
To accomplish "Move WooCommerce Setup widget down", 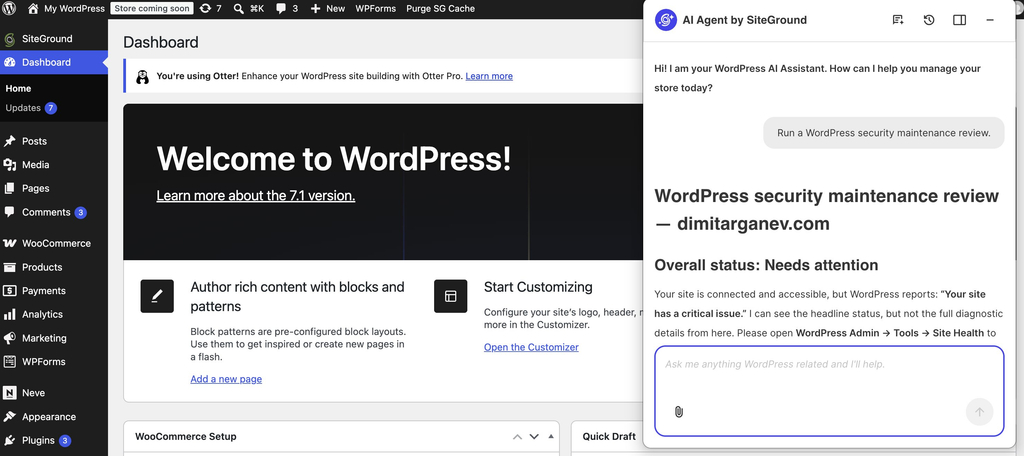I will click(534, 436).
